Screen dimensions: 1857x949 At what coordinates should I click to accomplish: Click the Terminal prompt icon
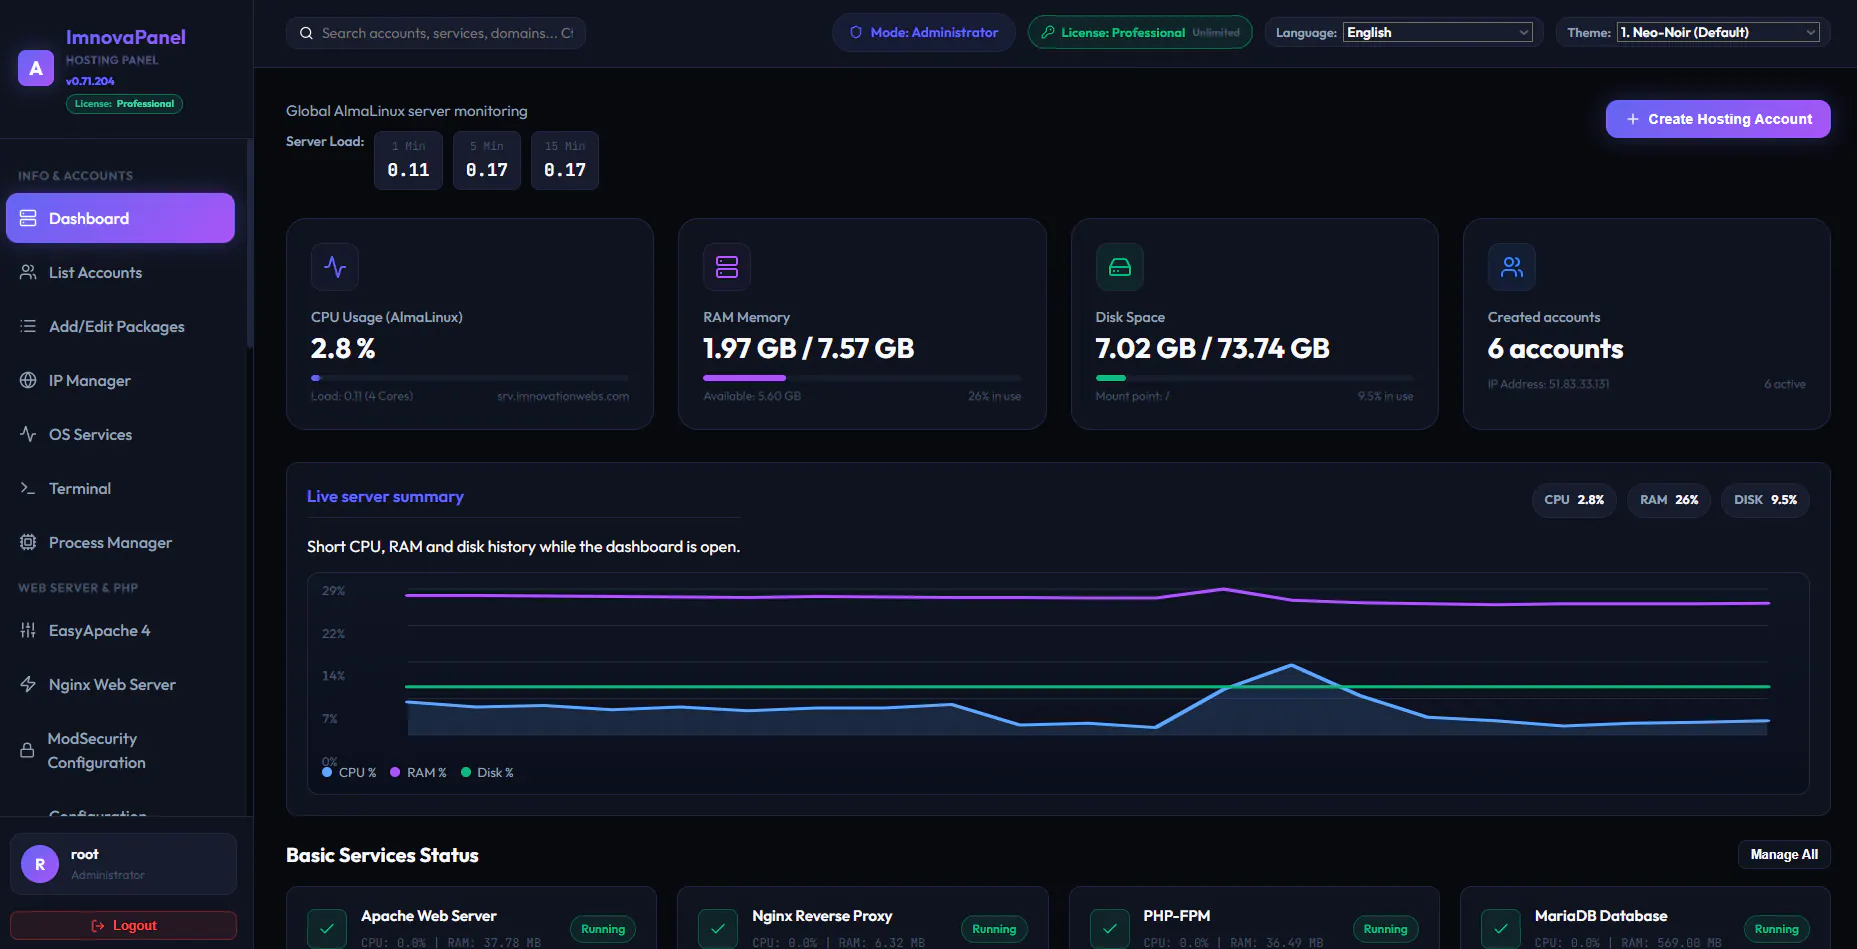[x=28, y=488]
